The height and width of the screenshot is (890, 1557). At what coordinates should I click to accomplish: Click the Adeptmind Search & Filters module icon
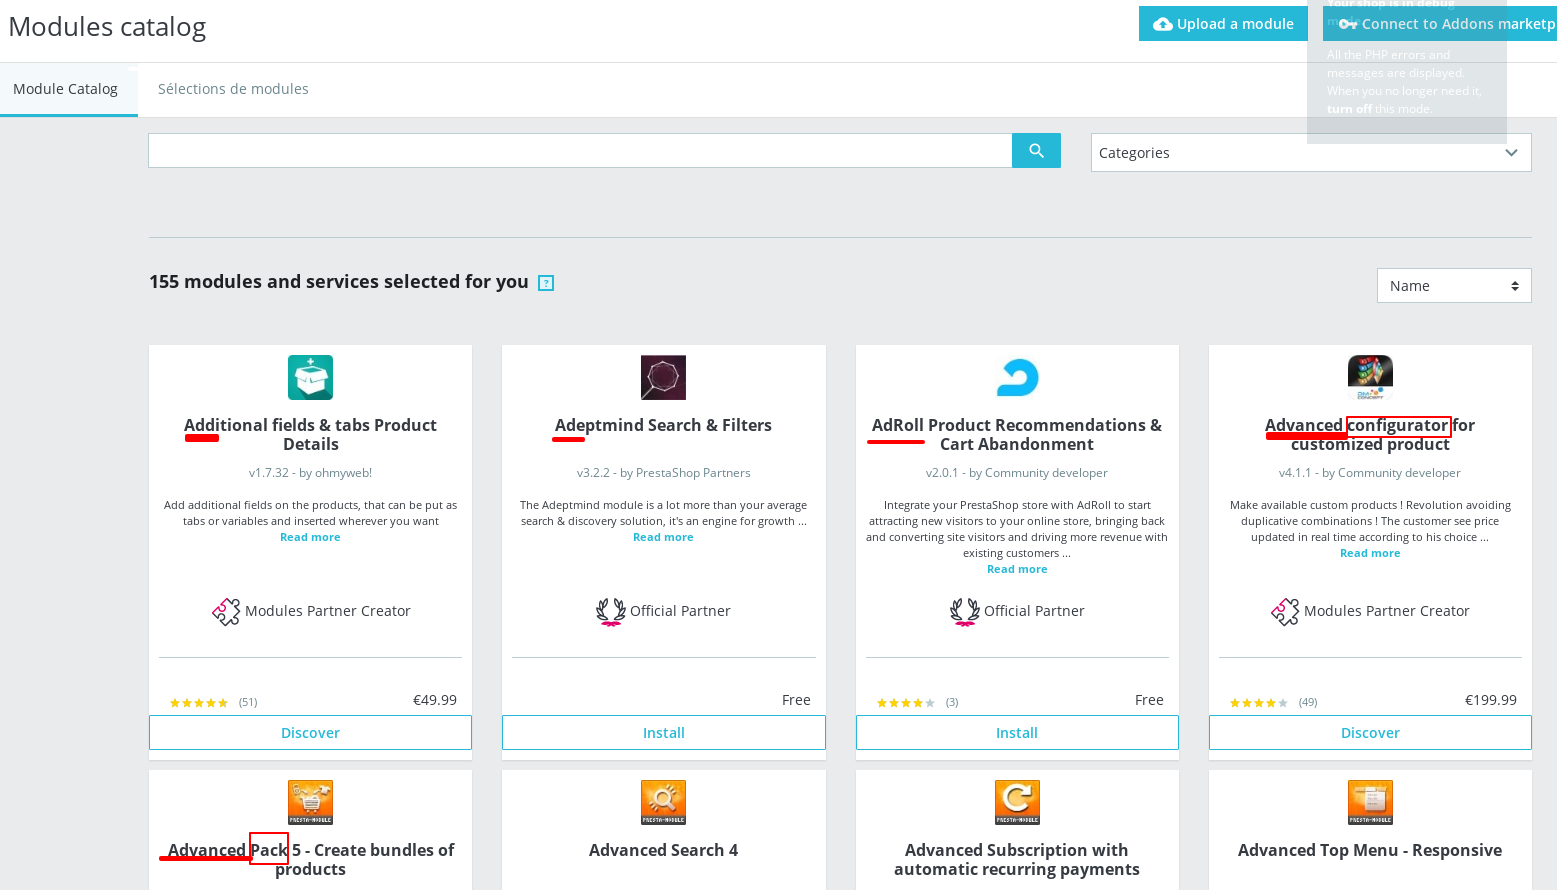tap(663, 377)
